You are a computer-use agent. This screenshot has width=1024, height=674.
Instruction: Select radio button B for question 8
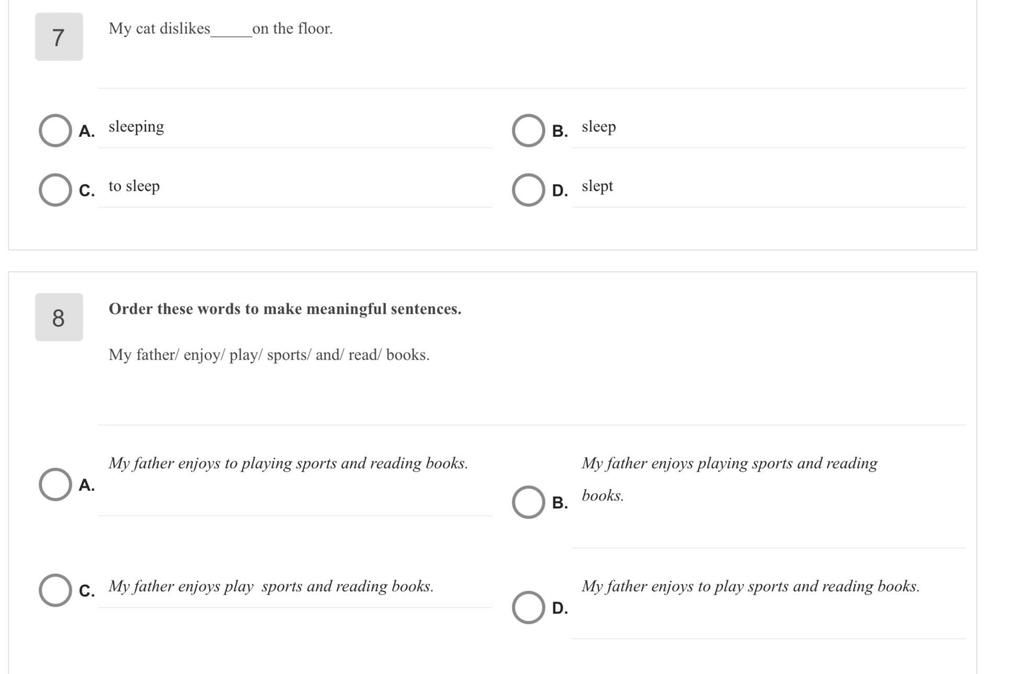(528, 502)
